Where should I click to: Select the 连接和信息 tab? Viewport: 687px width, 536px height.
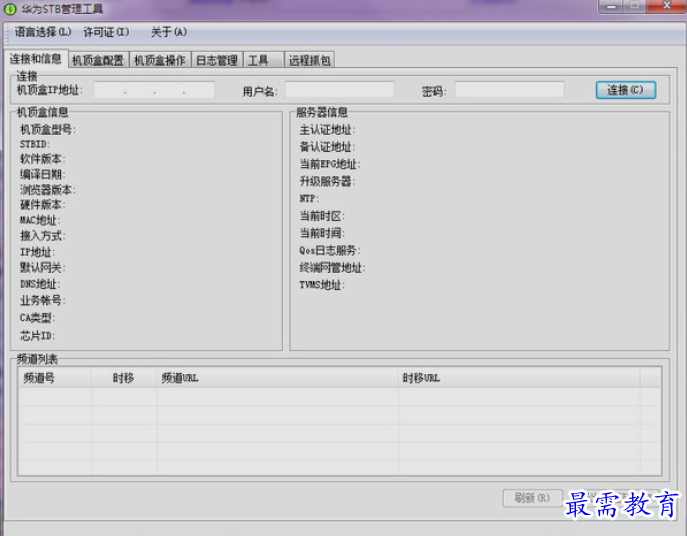36,59
